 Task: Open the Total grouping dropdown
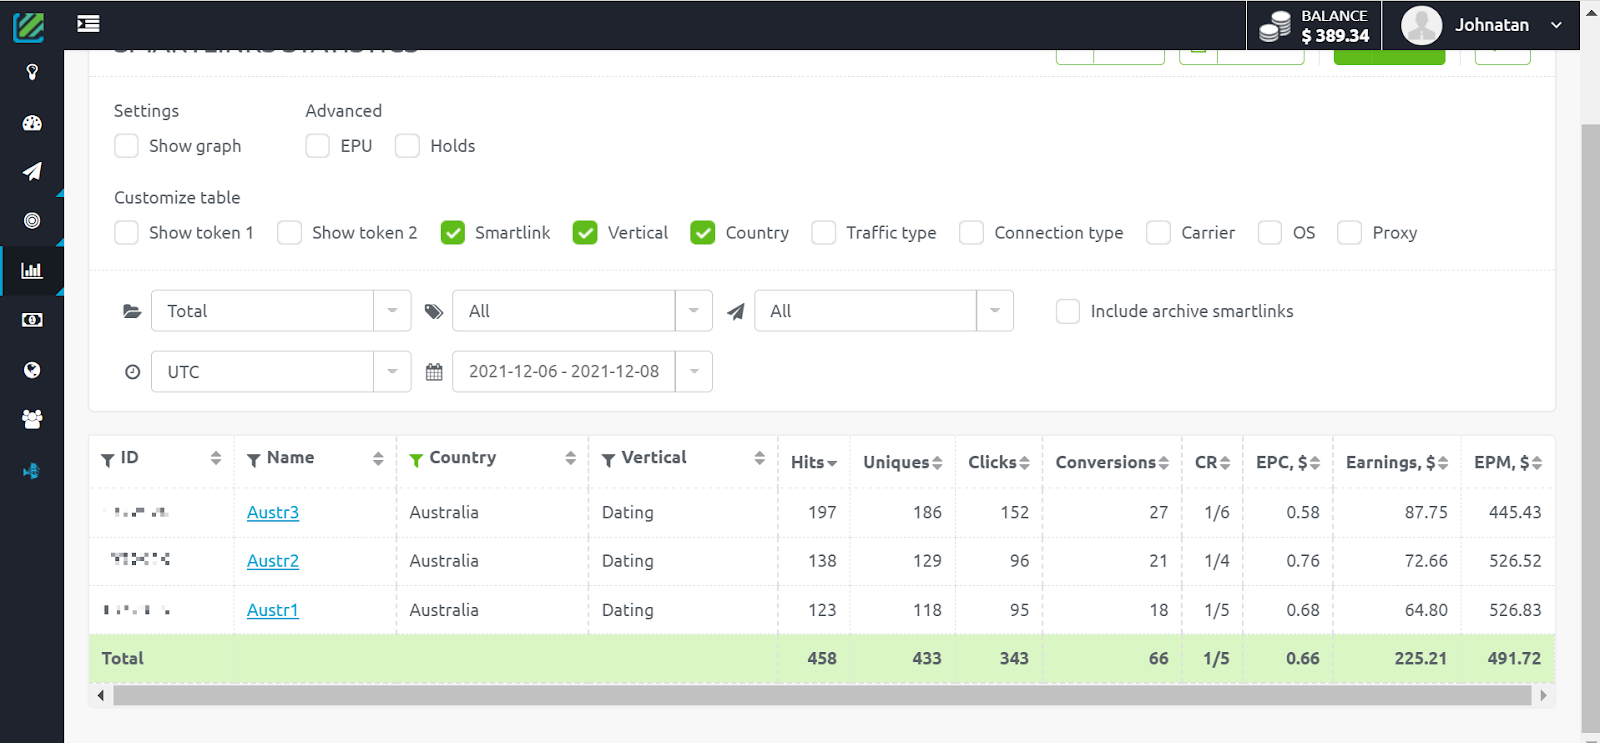coord(281,311)
